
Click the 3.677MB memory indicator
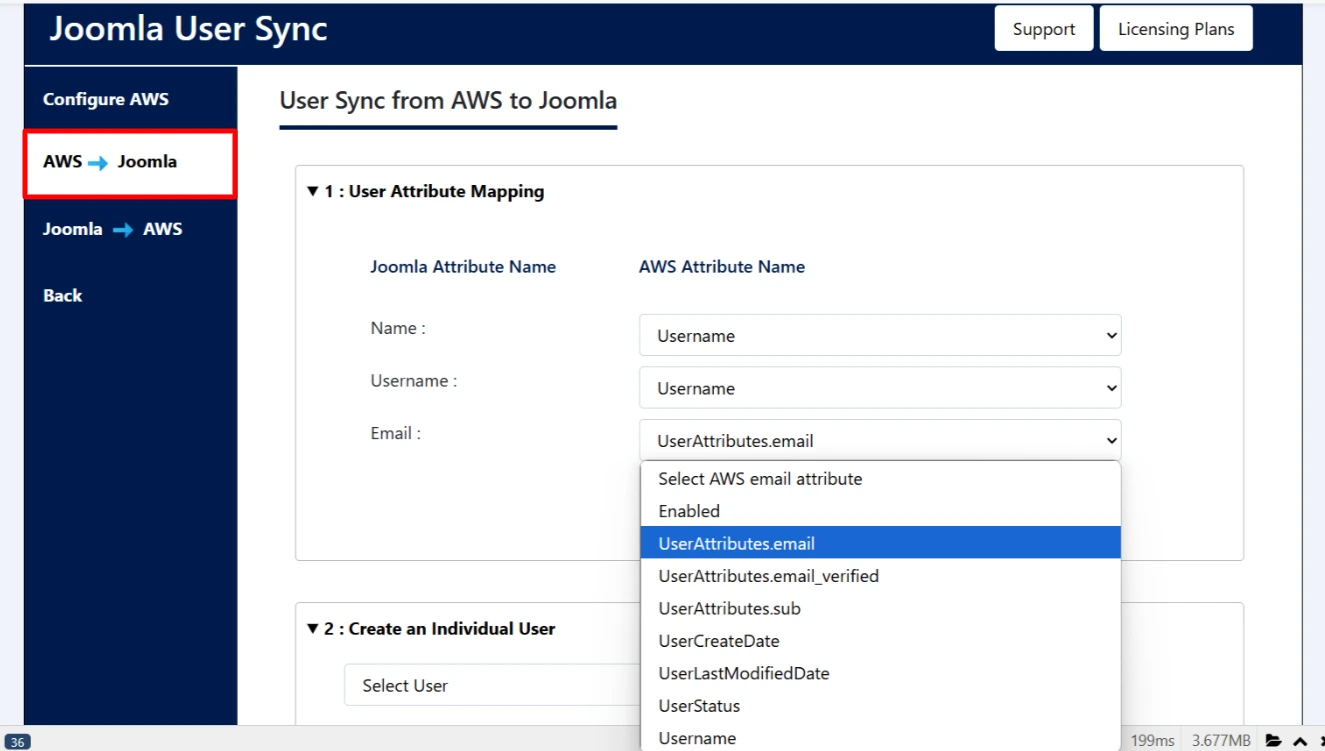click(1221, 740)
